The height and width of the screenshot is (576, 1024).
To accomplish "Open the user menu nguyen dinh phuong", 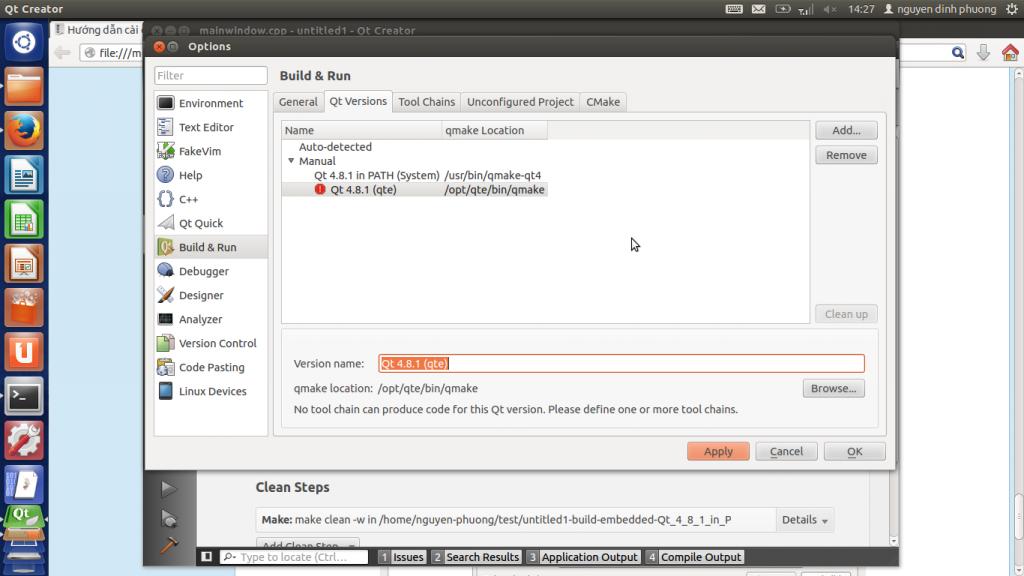I will (x=940, y=9).
